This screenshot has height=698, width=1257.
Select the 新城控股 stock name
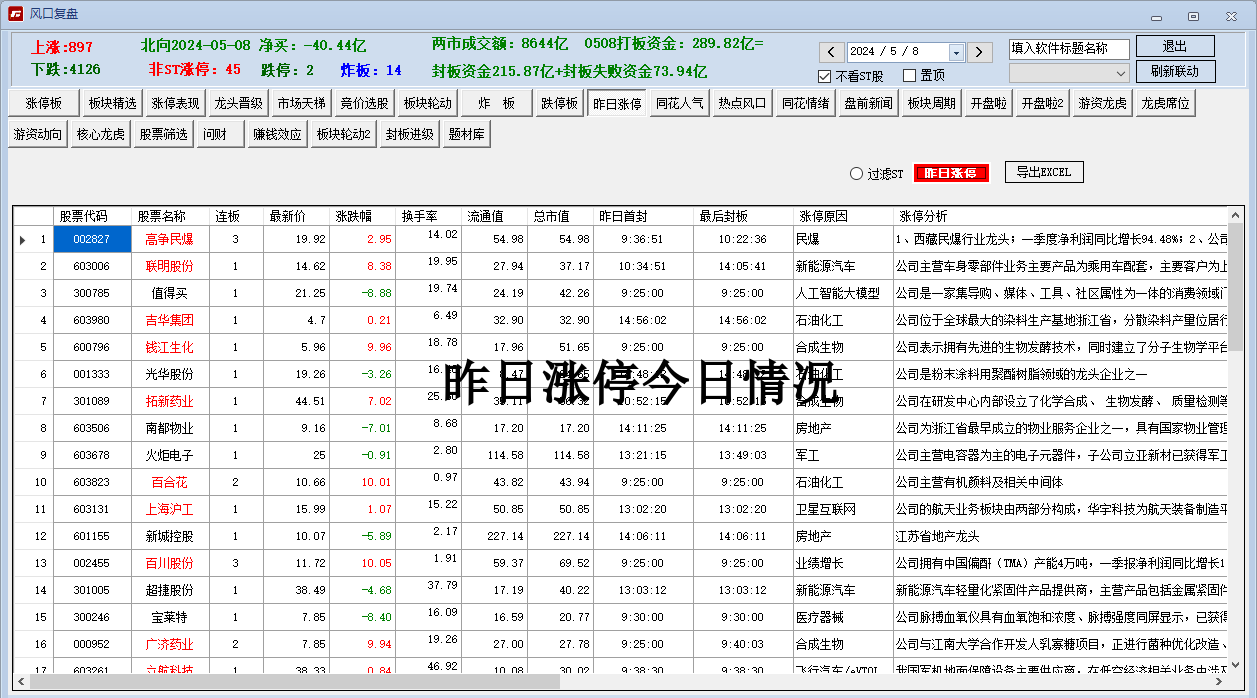170,537
